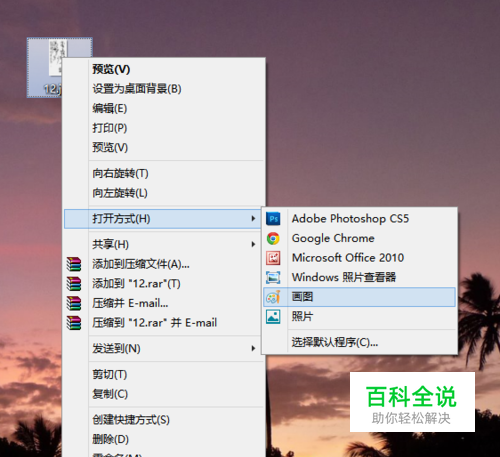Open with Windows 照片查看器
This screenshot has width=500, height=457.
[x=359, y=277]
